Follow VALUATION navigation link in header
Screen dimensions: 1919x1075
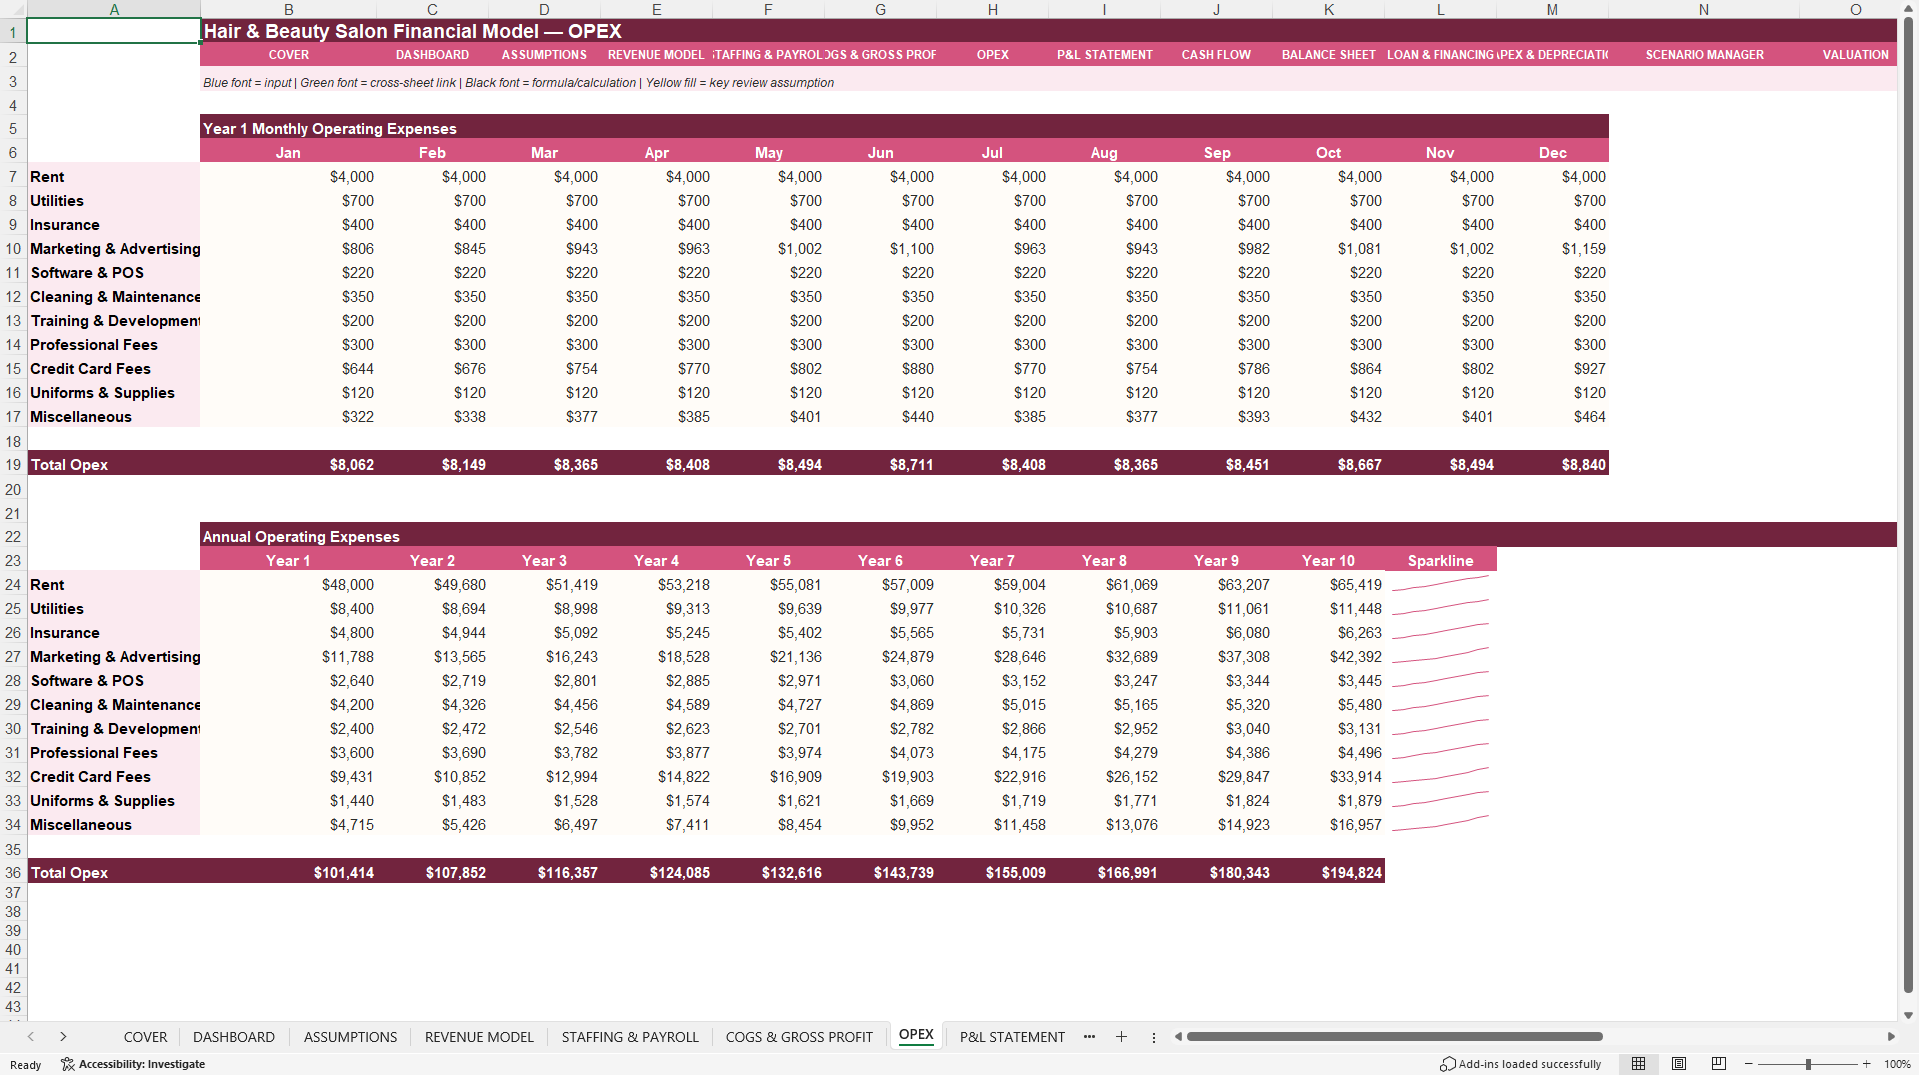[1855, 55]
